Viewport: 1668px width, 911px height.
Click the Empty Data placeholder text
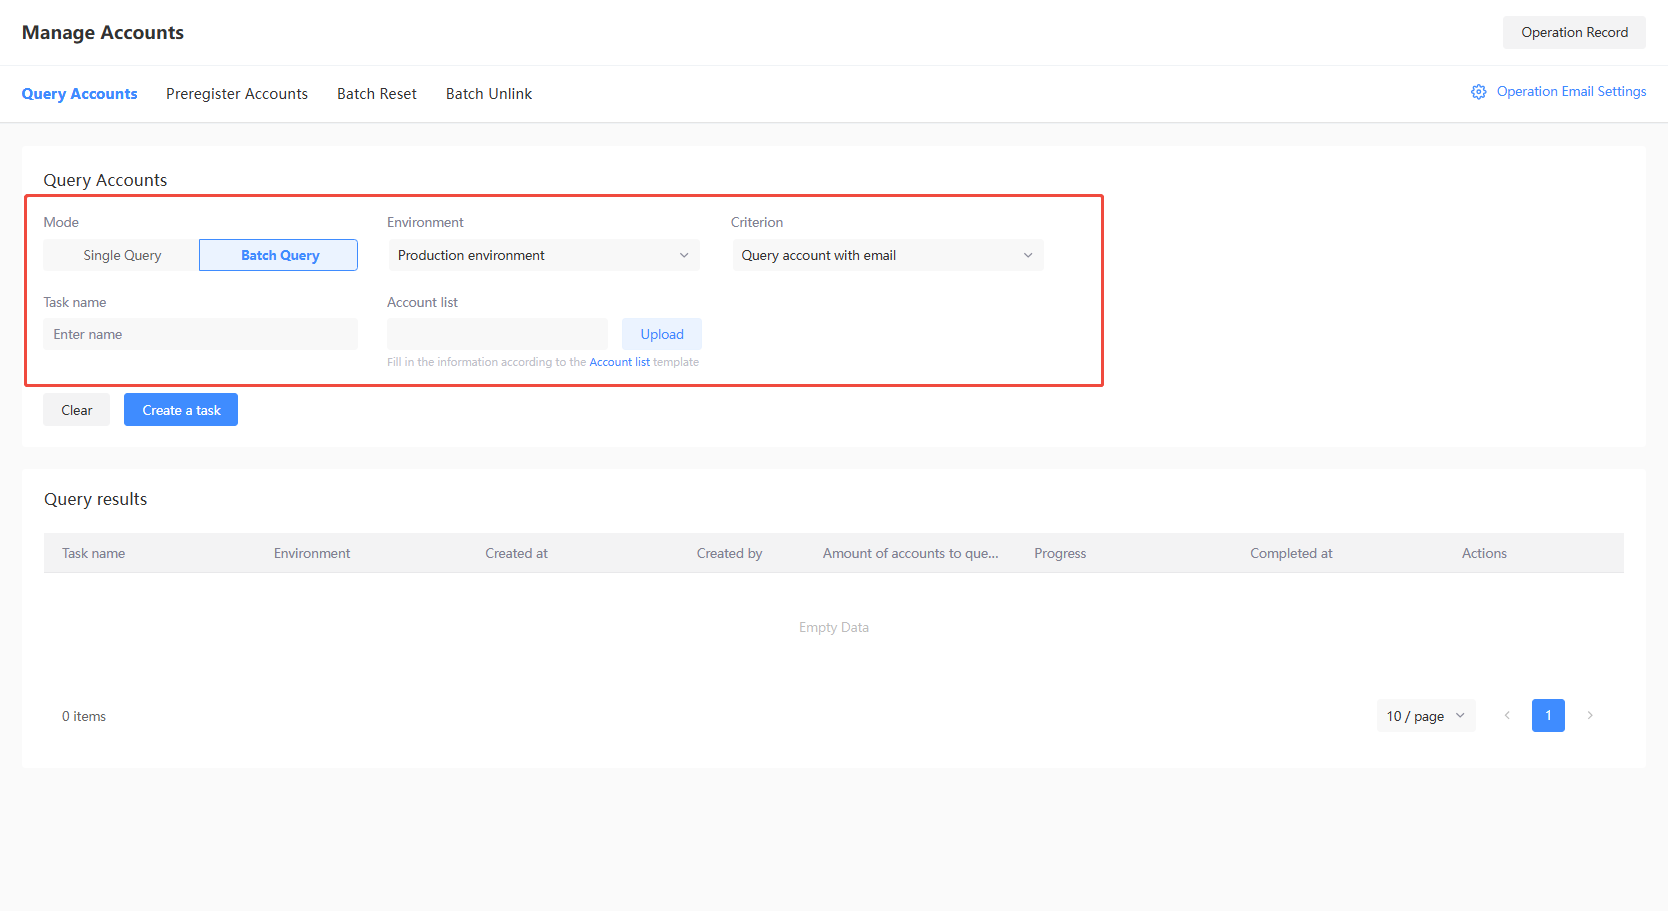(x=834, y=627)
